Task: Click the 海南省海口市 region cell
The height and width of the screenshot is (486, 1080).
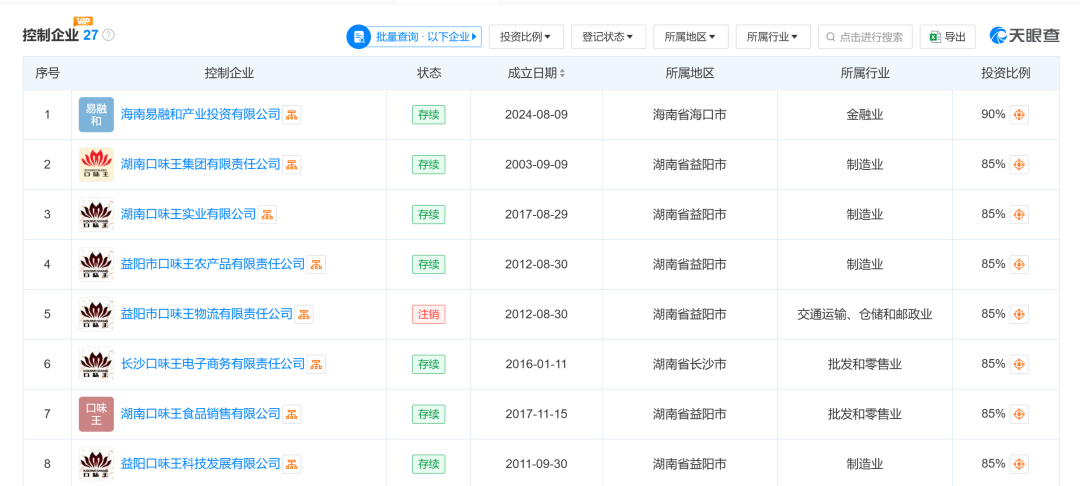Action: (x=689, y=115)
